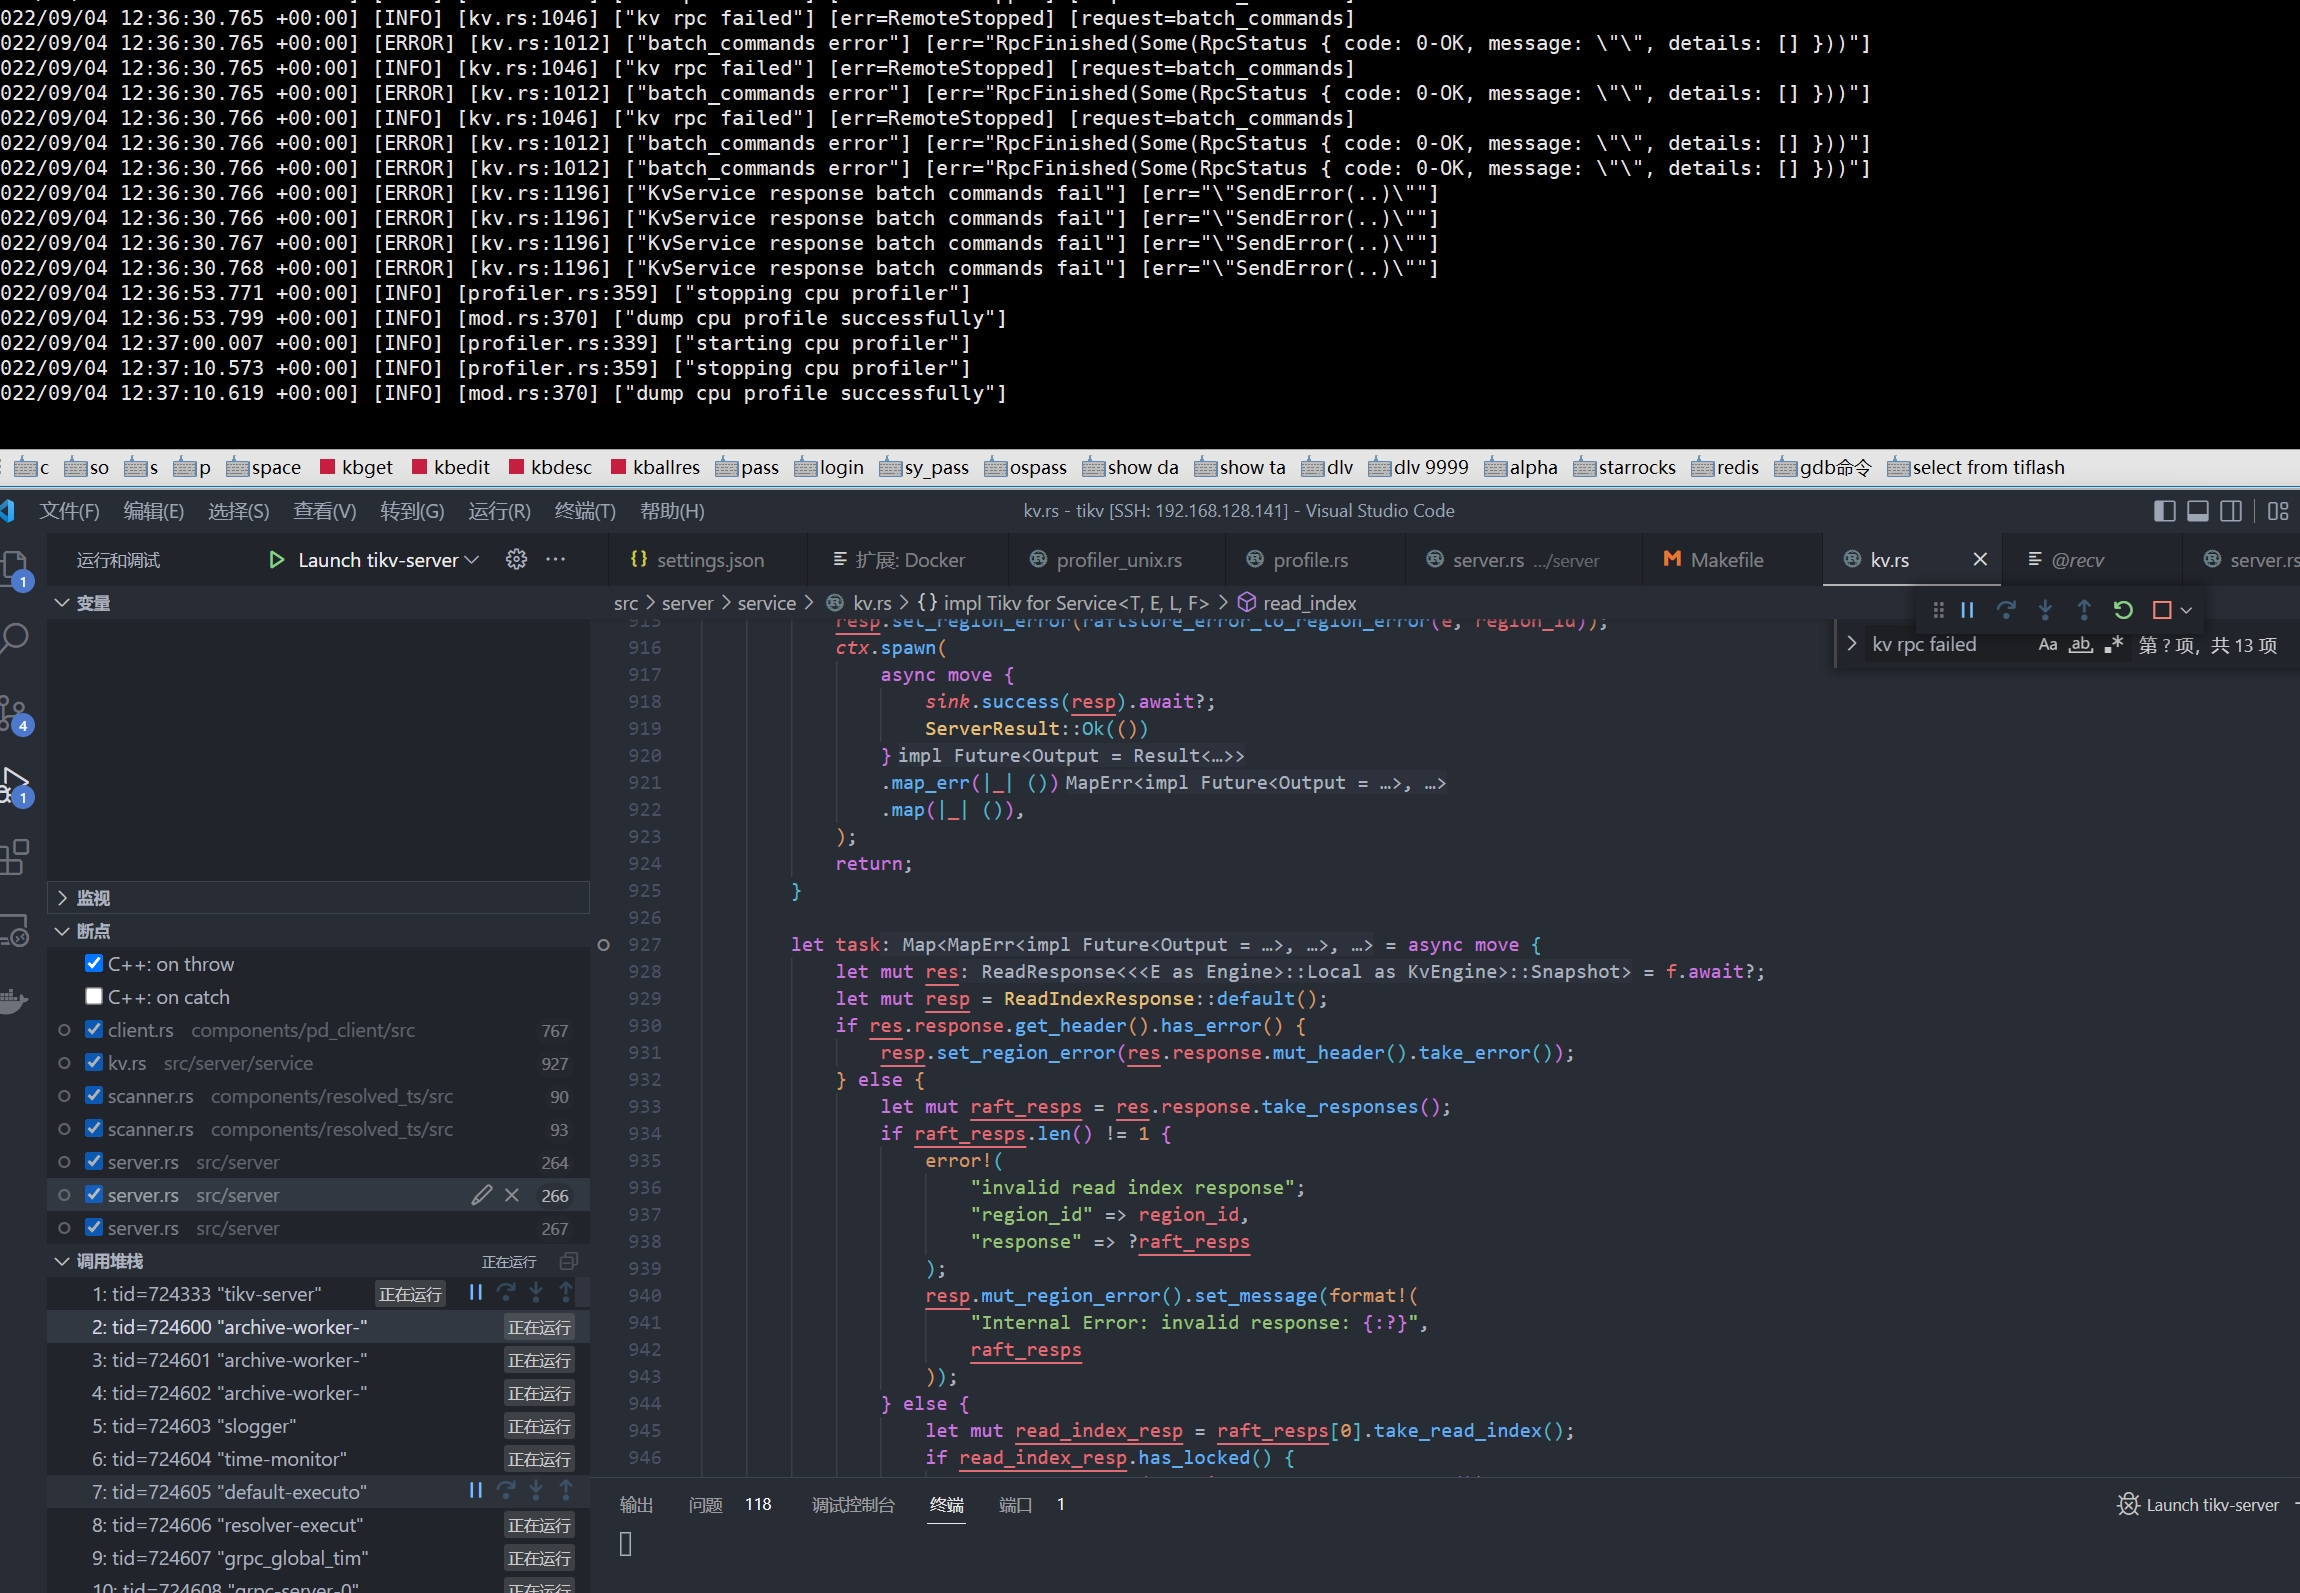Stop debugging with the red square
This screenshot has width=2300, height=1593.
2161,609
